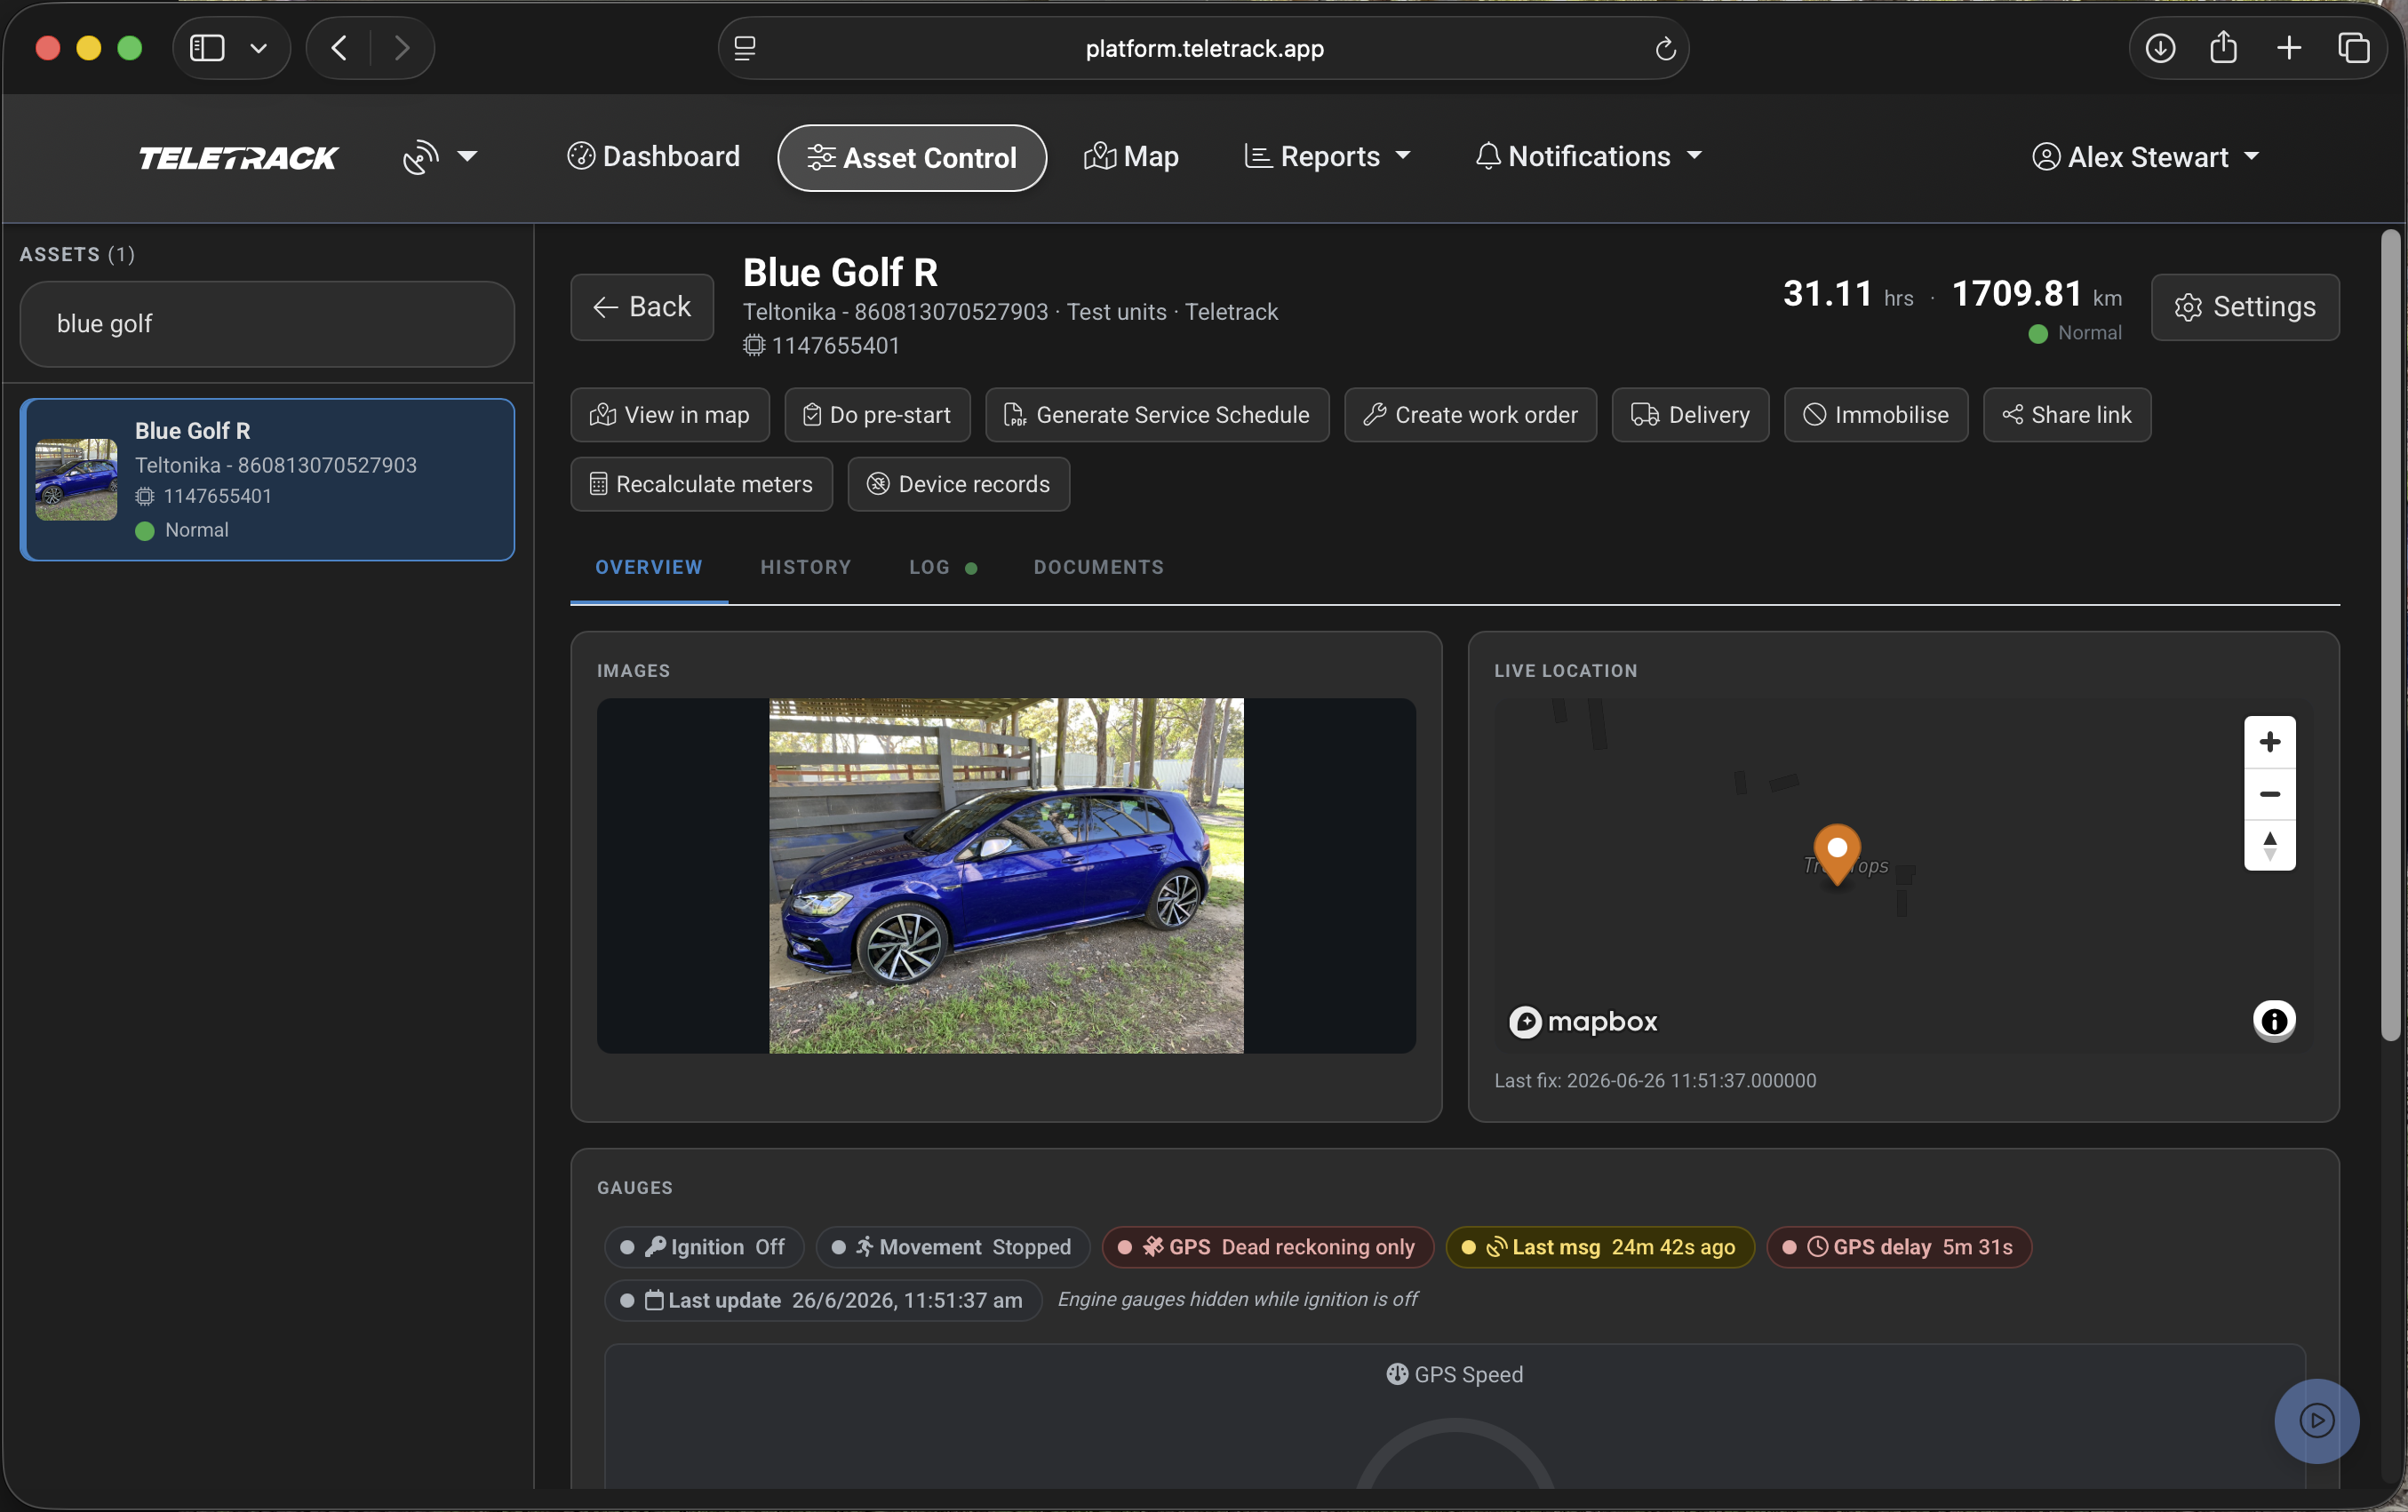Select the Asset Control nav item

click(x=912, y=158)
